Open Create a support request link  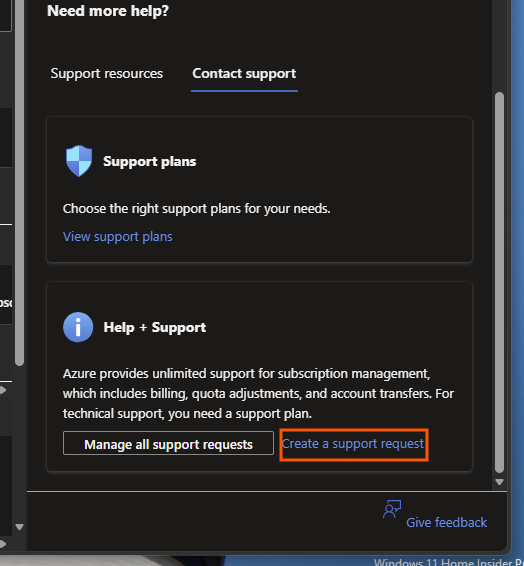click(x=353, y=444)
